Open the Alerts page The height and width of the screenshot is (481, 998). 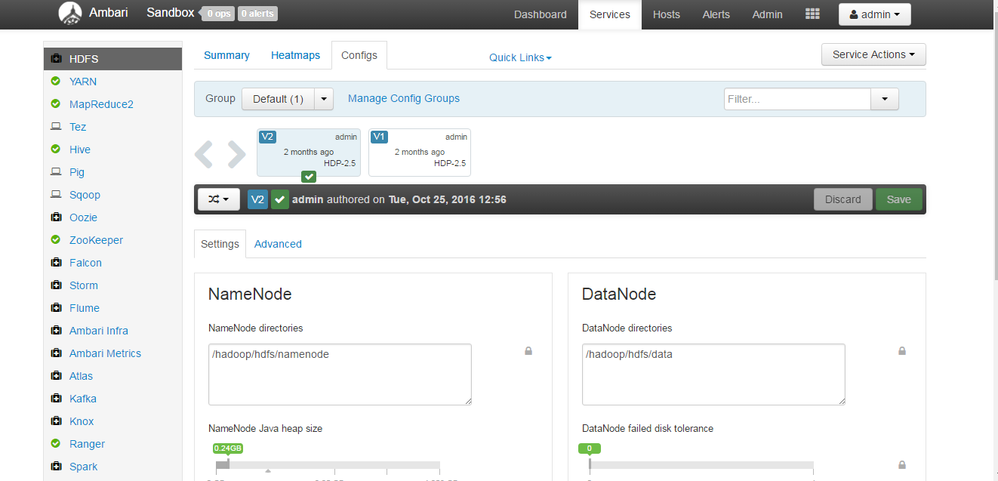pos(716,15)
